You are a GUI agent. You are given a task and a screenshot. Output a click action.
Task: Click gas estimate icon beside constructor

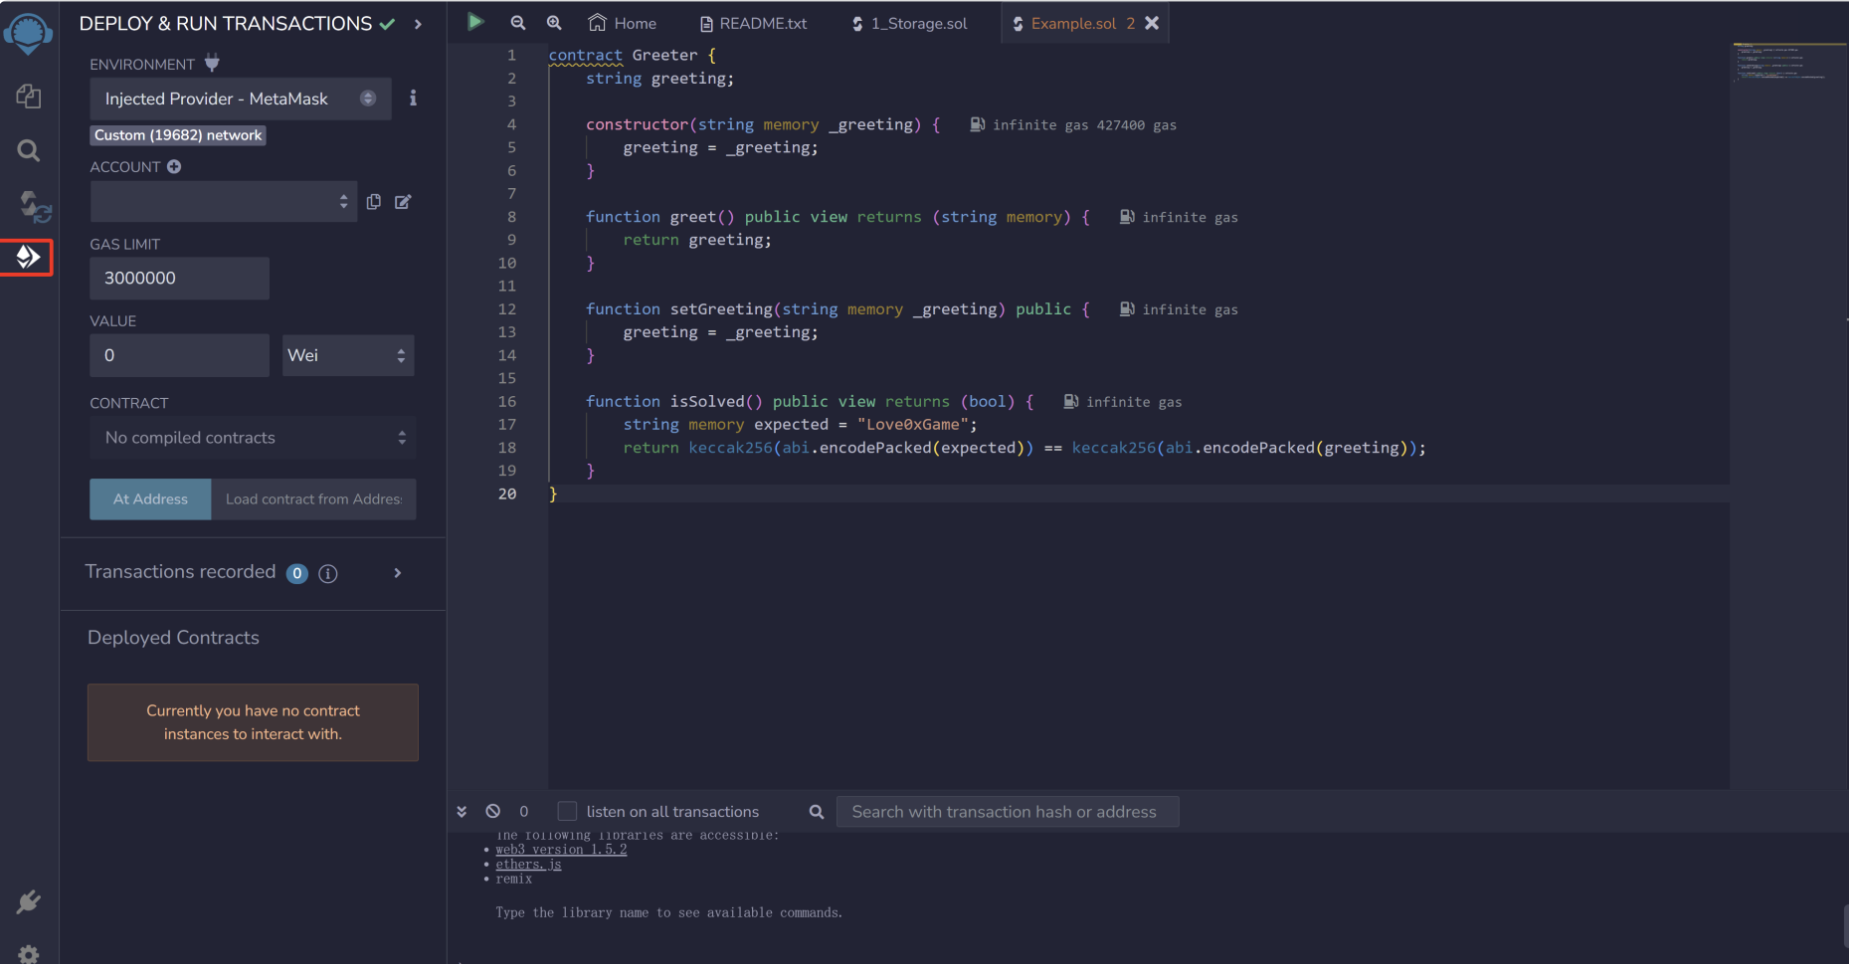977,124
